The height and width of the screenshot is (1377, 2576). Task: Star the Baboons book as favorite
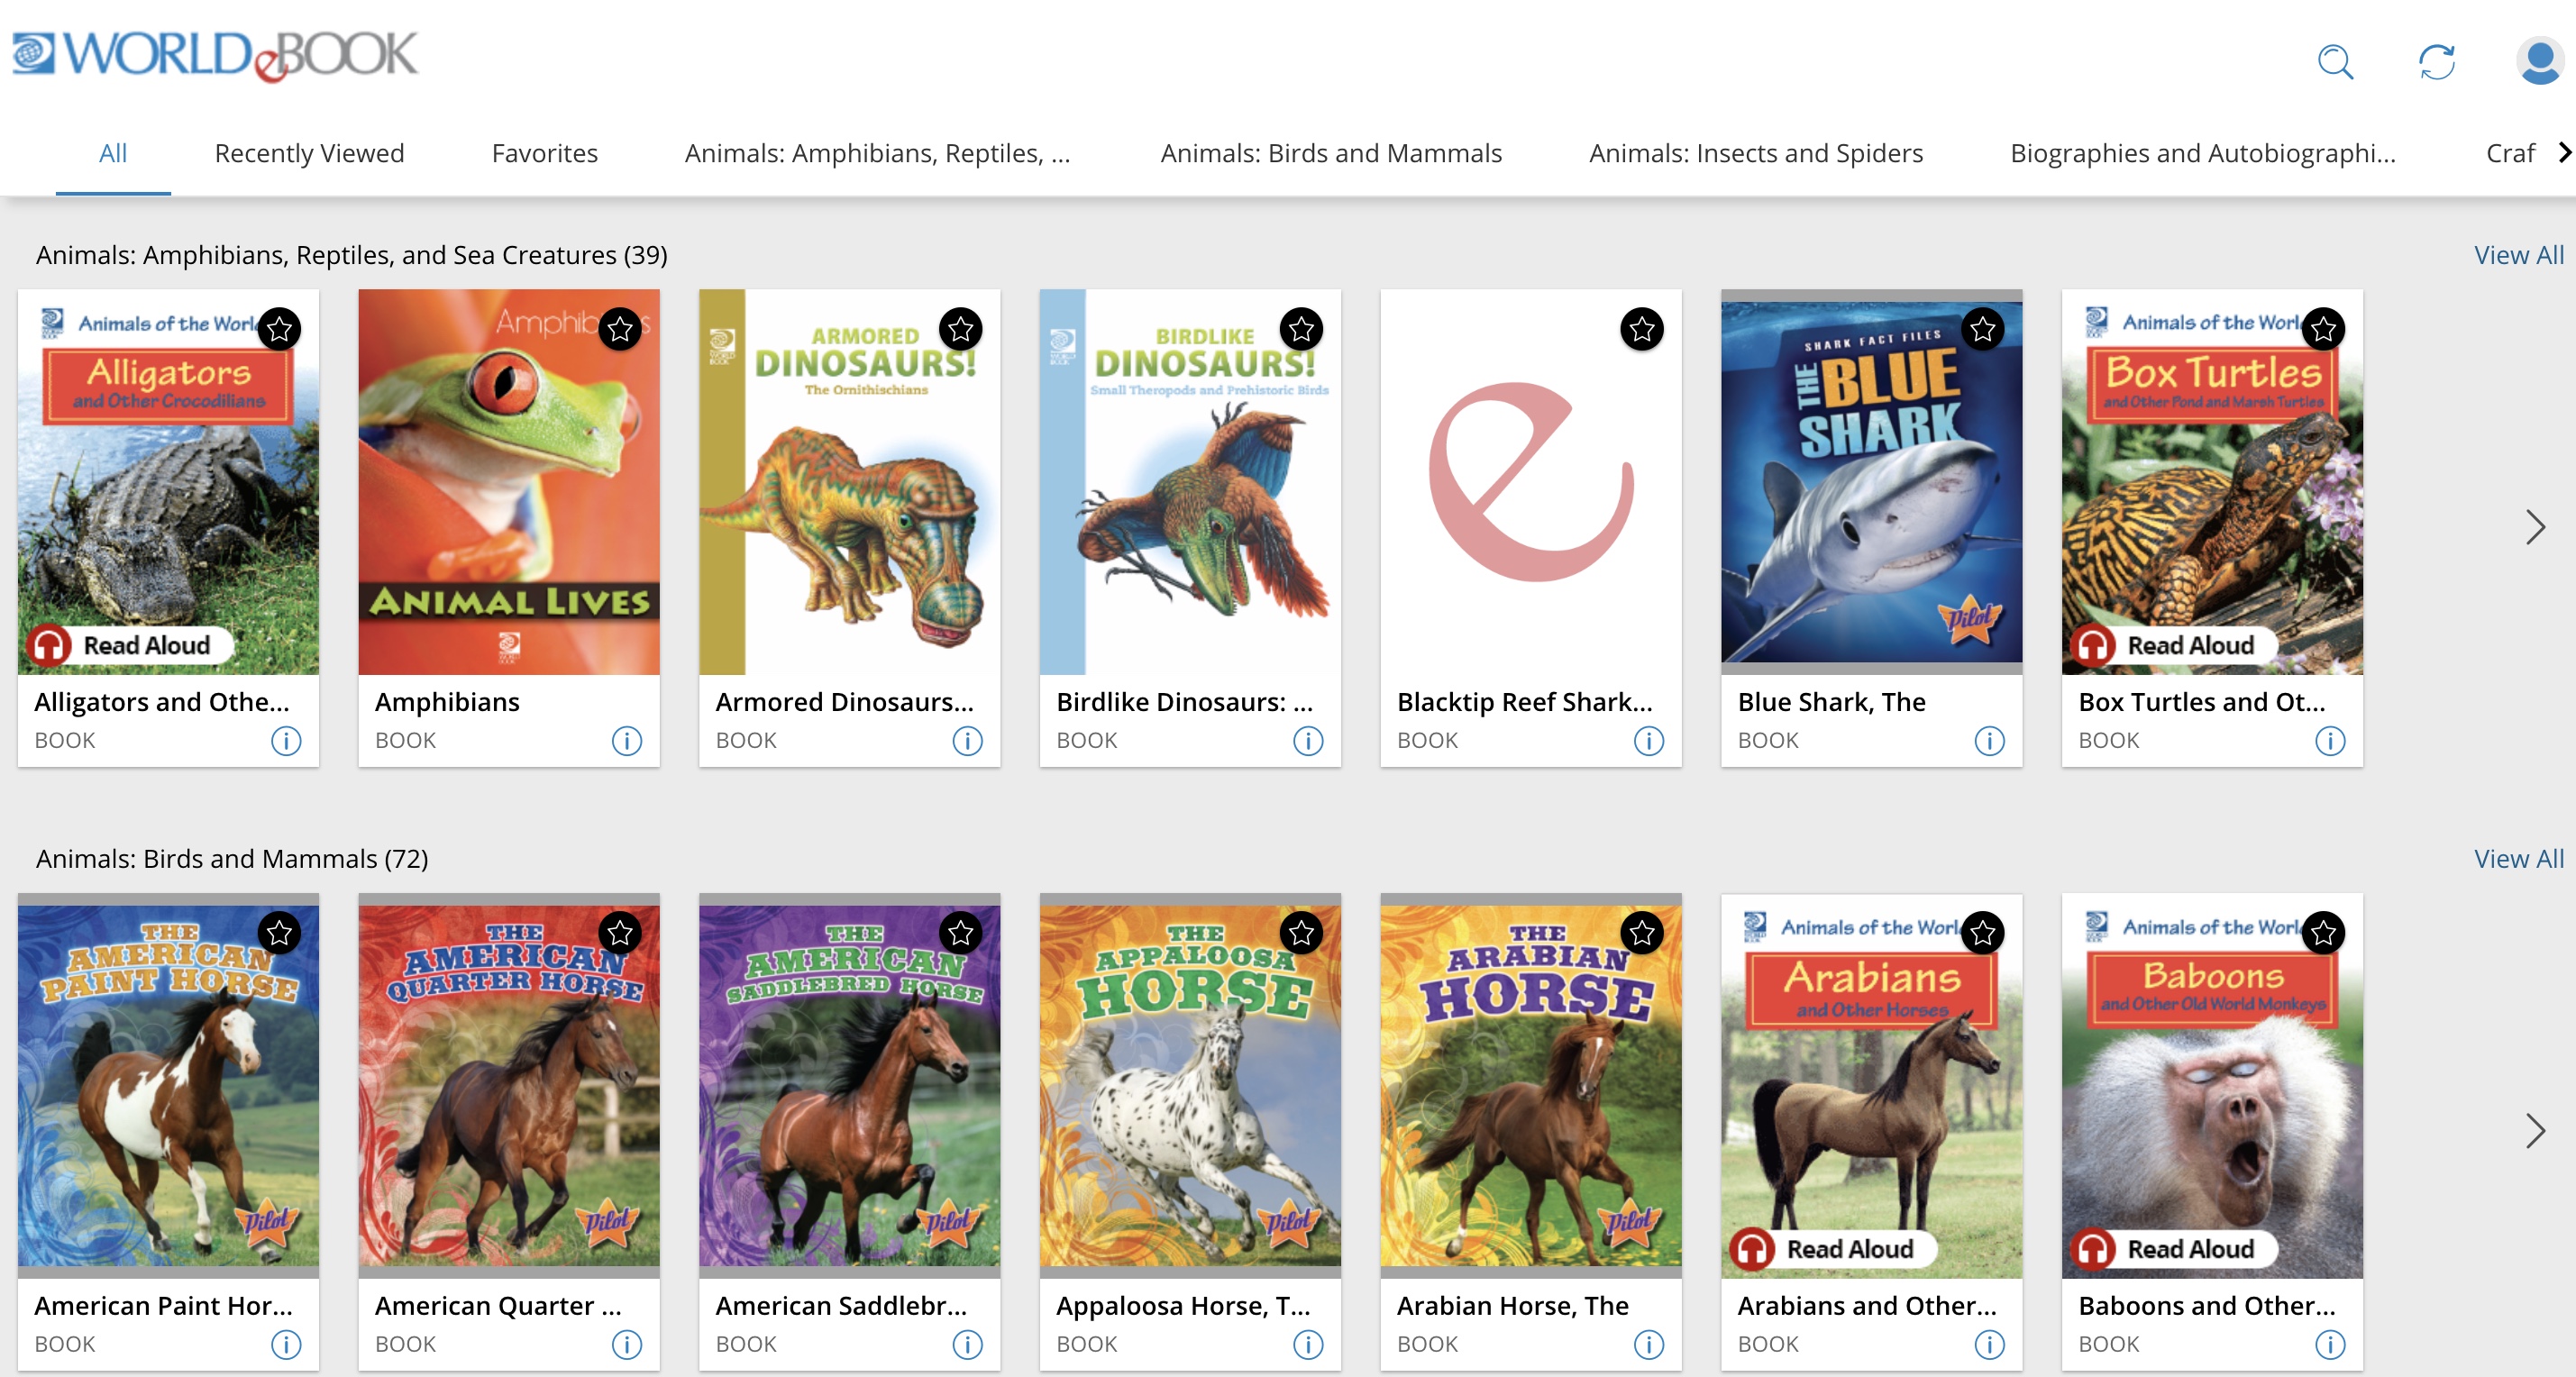click(x=2323, y=932)
